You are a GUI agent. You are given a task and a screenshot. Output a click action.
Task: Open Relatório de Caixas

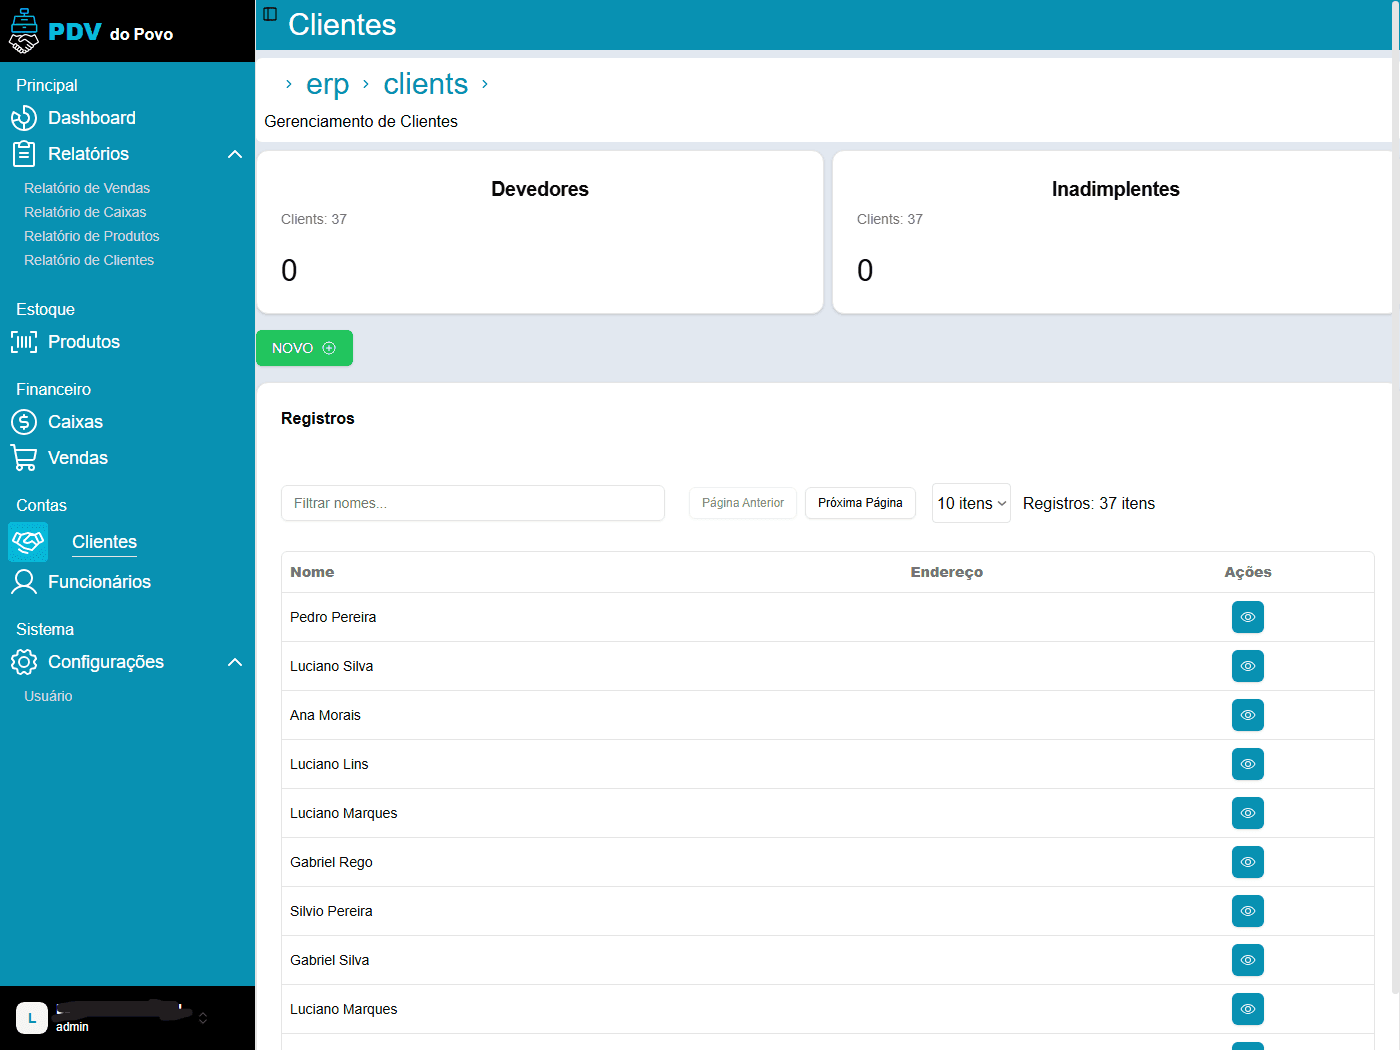coord(85,212)
